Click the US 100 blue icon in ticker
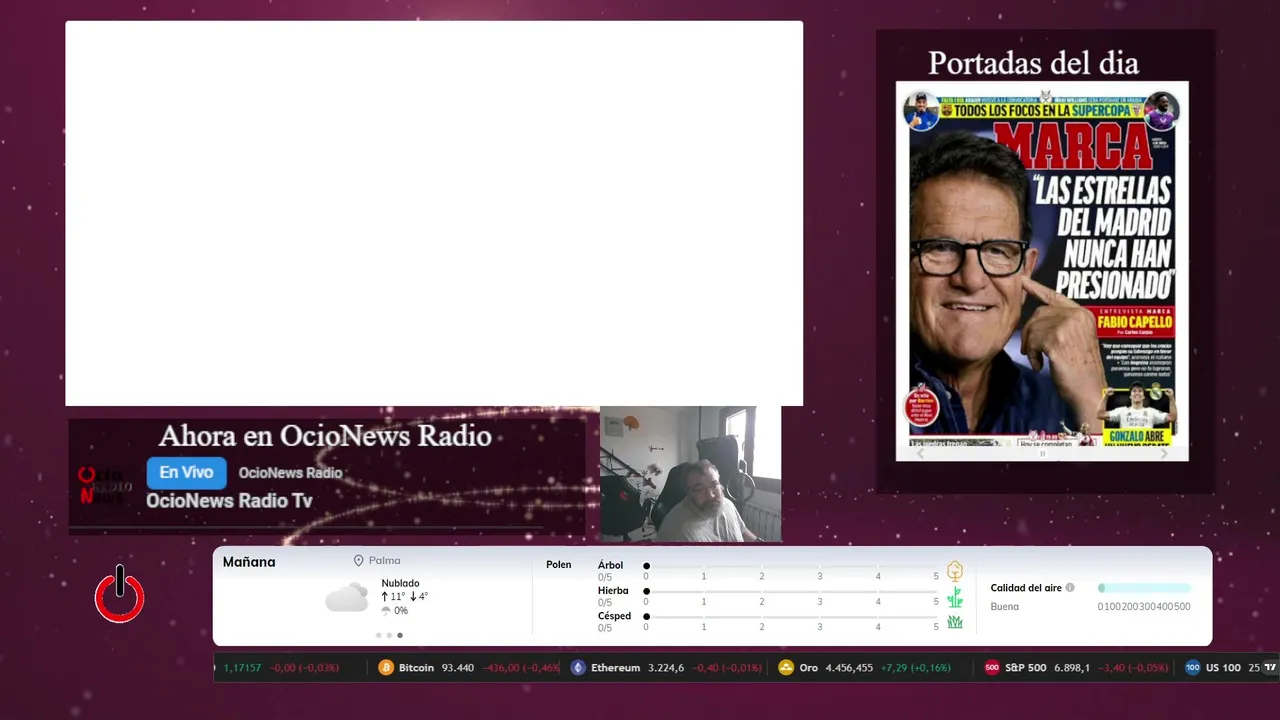This screenshot has width=1280, height=720. [1192, 667]
